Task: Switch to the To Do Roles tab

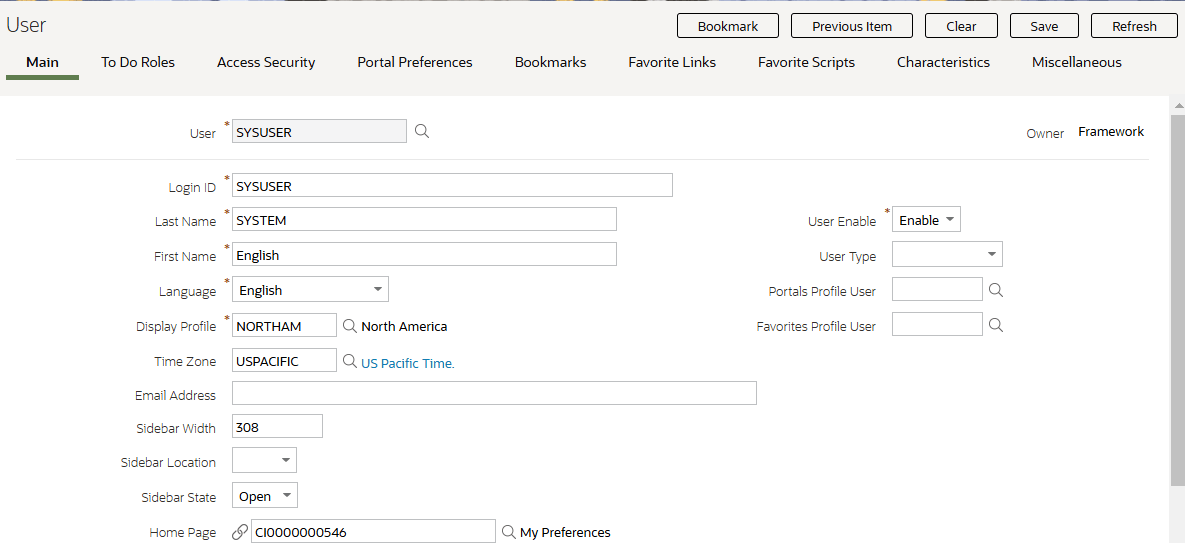Action: click(138, 63)
